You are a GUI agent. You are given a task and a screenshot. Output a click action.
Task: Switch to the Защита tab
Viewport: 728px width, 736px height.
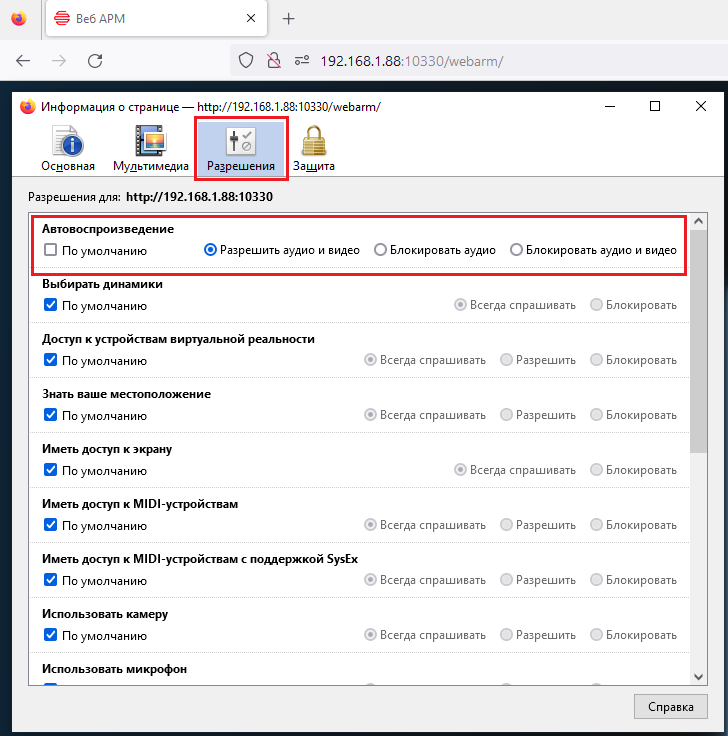coord(314,148)
